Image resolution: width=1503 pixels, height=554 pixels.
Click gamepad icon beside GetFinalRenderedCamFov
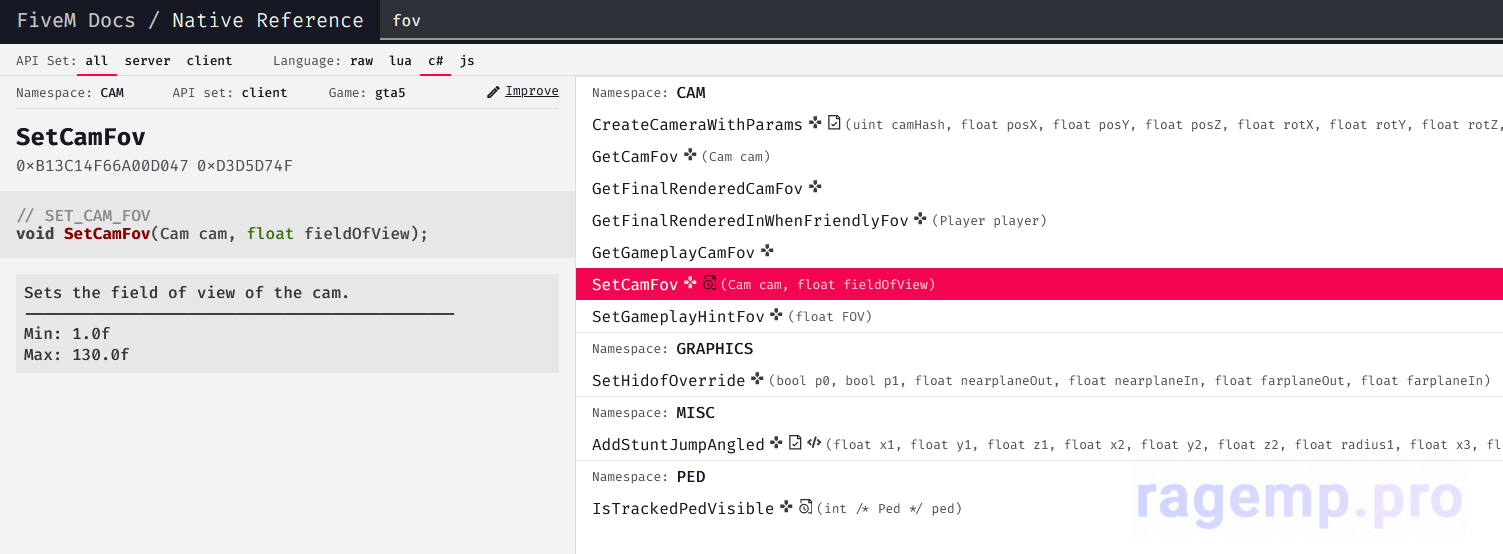click(815, 187)
